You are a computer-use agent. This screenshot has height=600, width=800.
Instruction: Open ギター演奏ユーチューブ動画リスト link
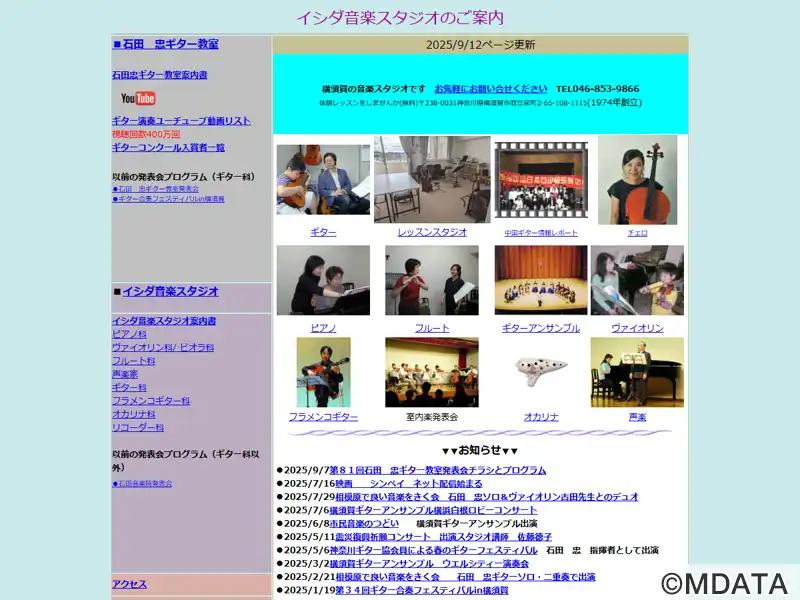click(181, 121)
